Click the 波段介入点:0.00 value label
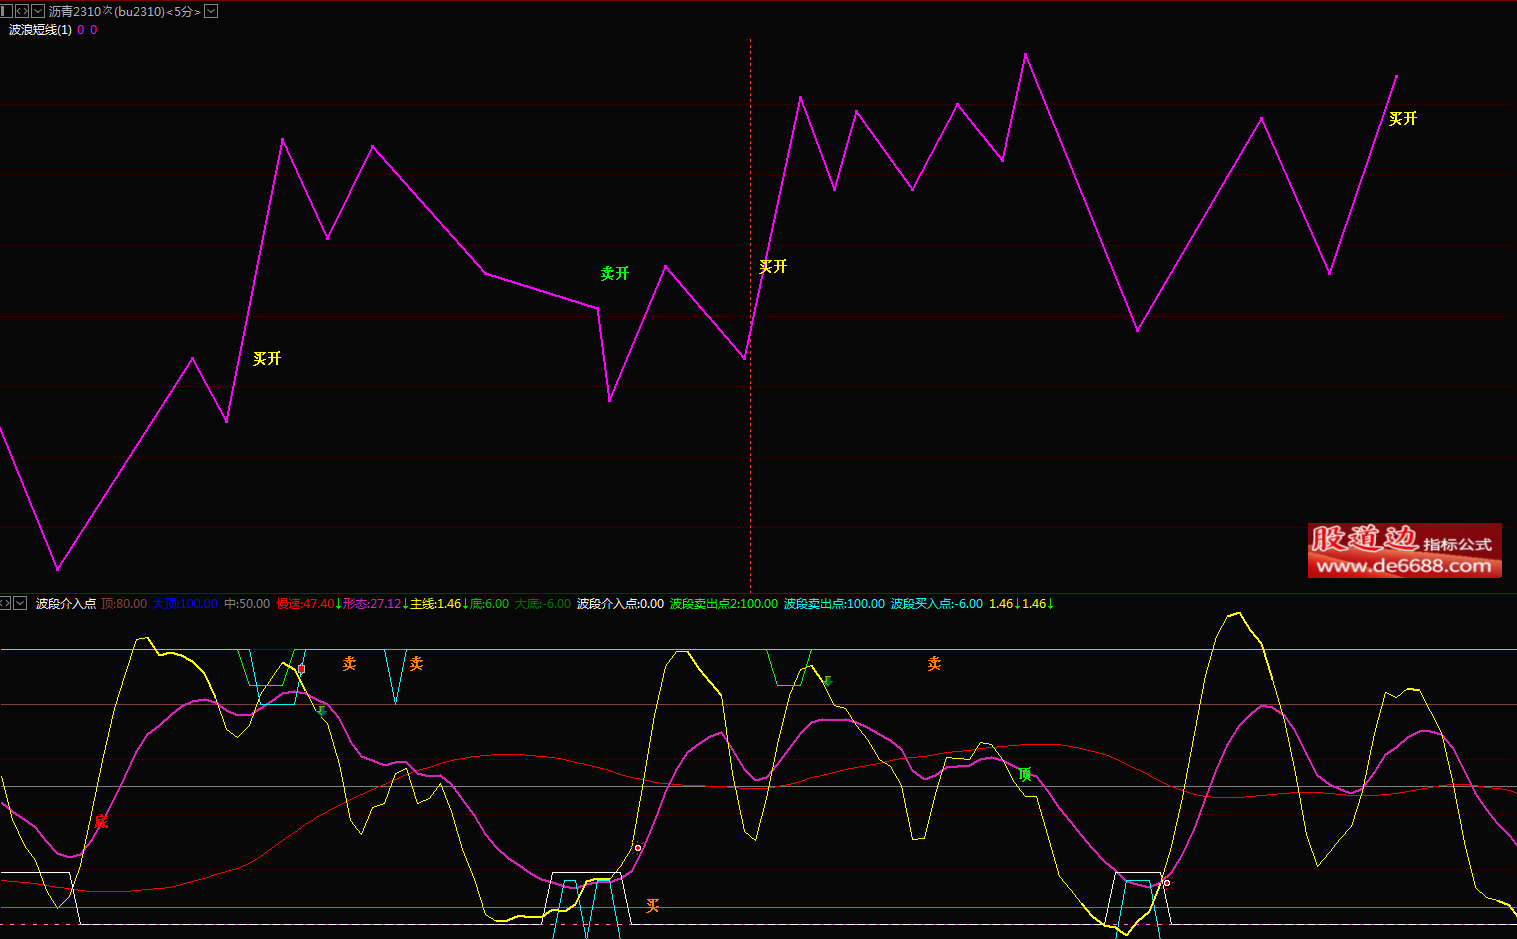Viewport: 1517px width, 939px height. (620, 604)
